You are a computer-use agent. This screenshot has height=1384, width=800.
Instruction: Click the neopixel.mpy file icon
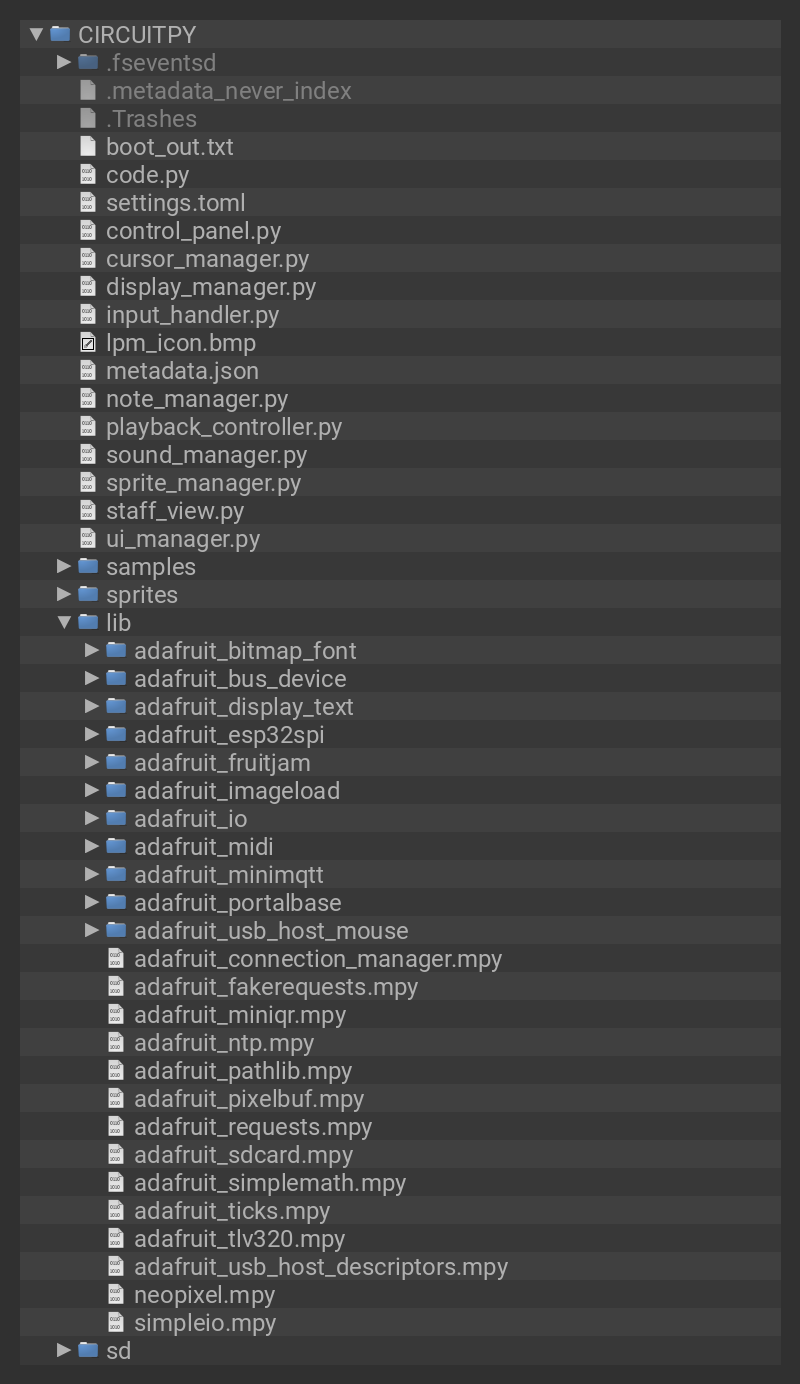point(116,1295)
